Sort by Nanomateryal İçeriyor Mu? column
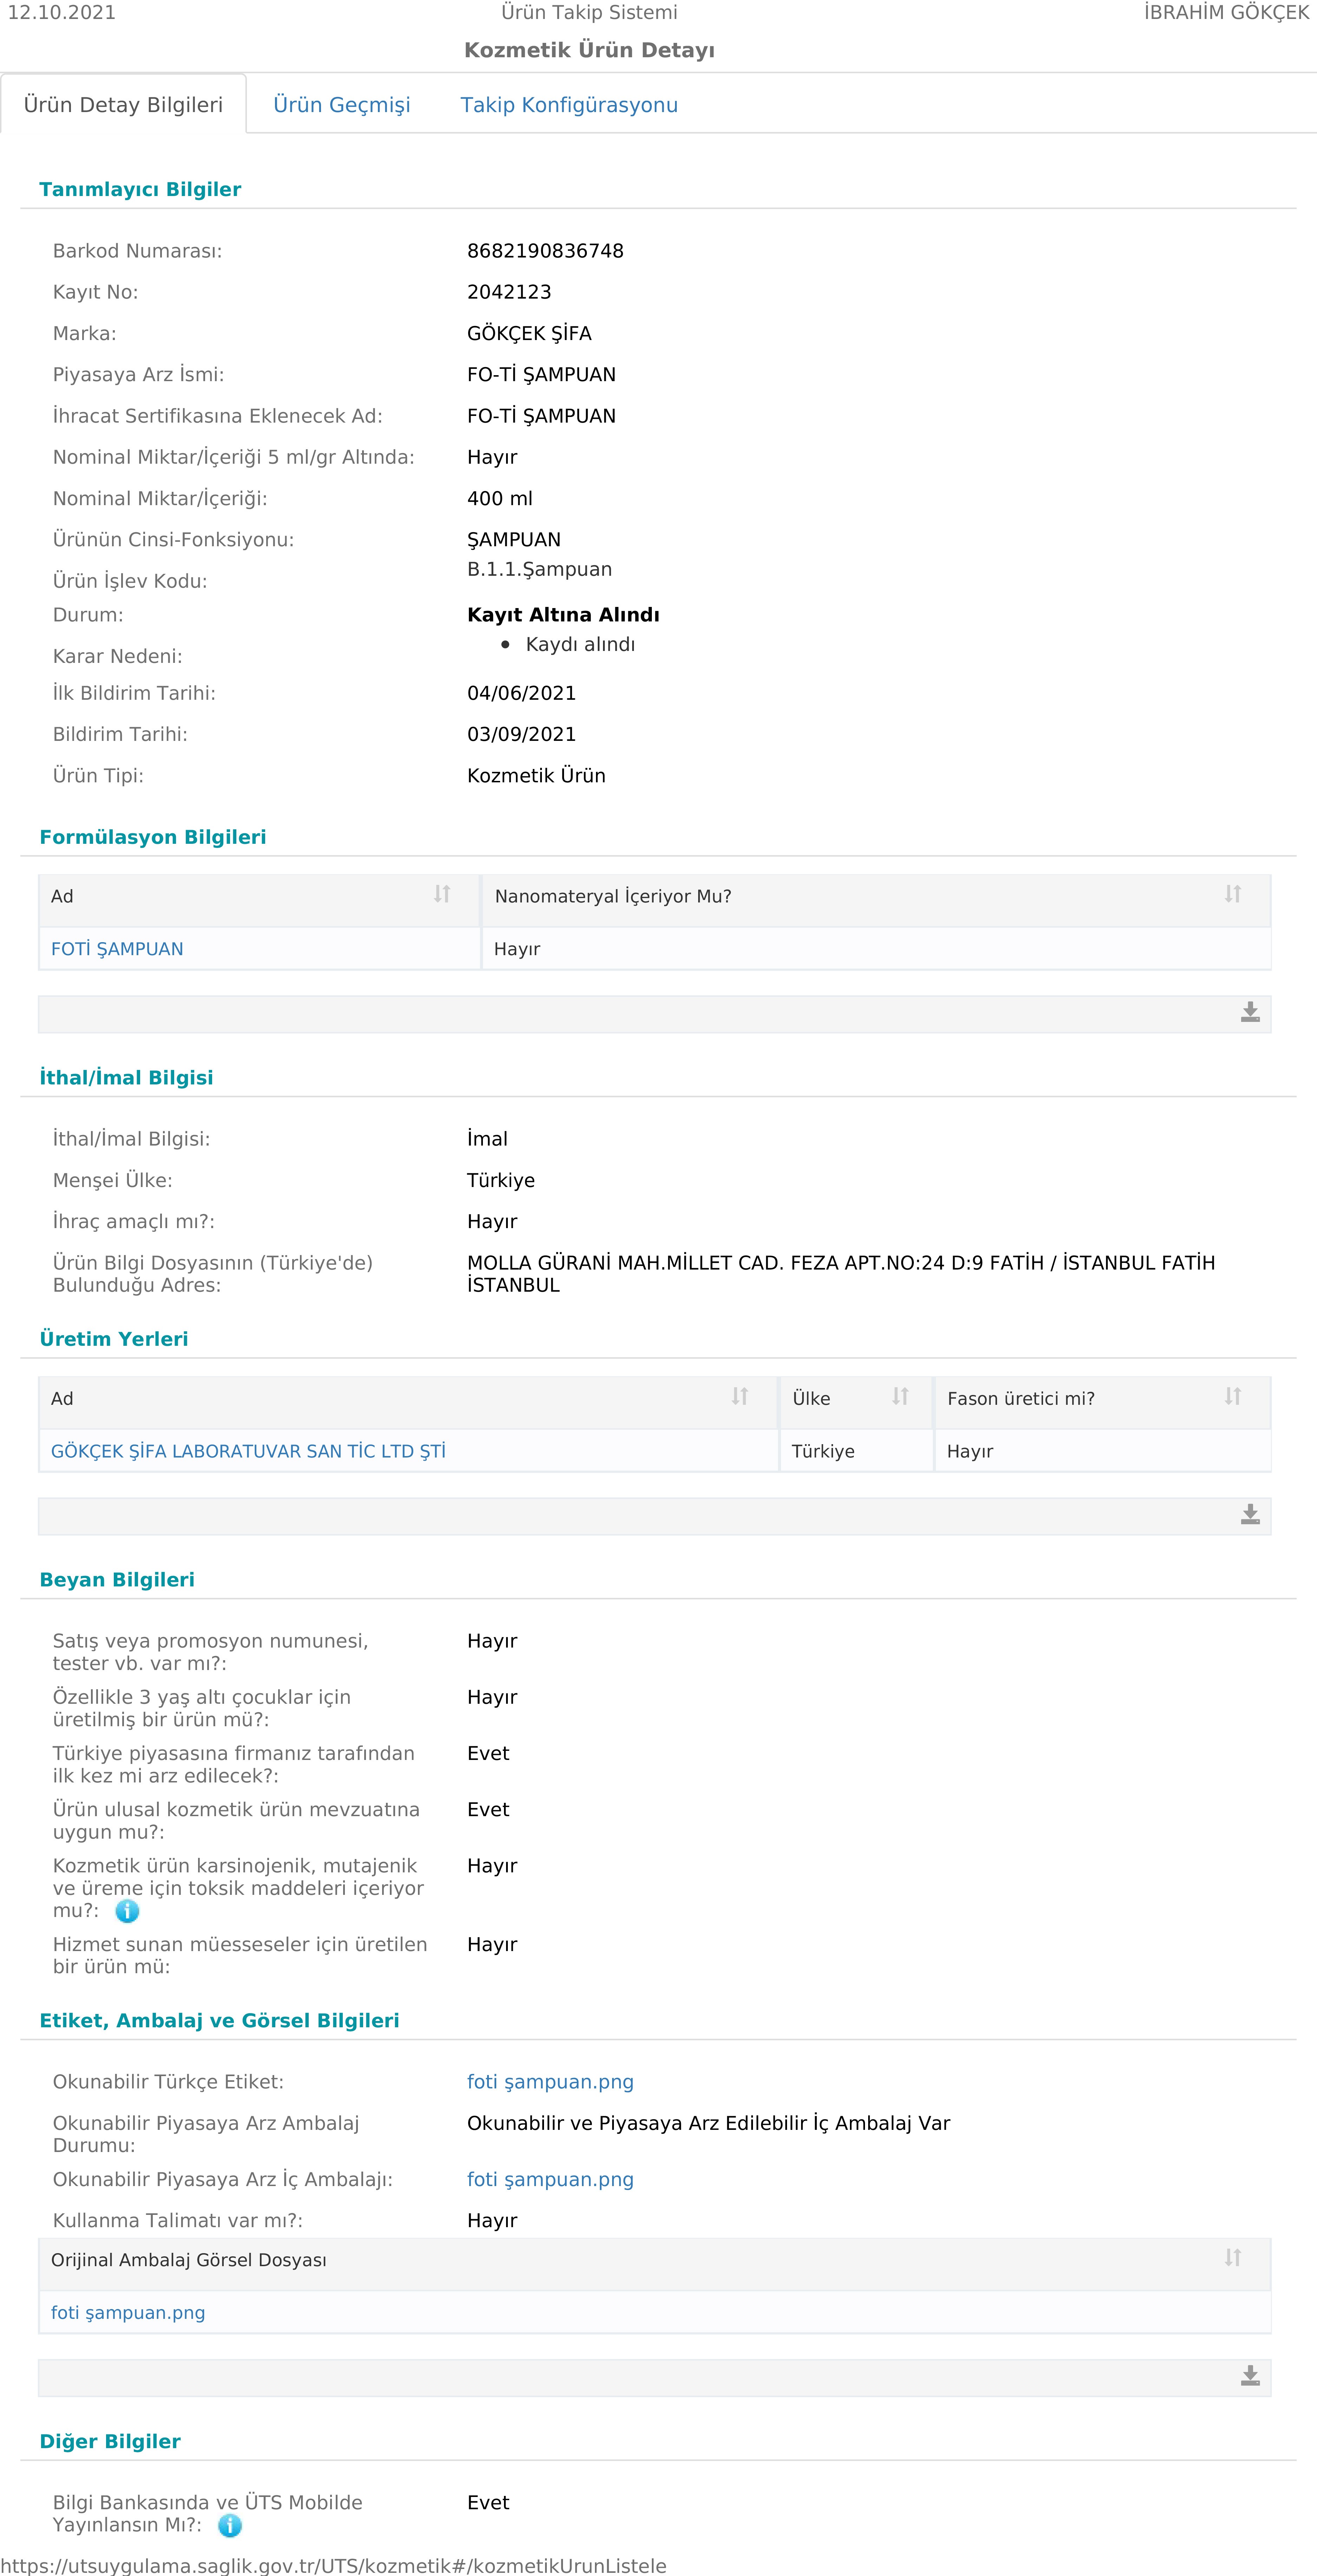1317x2576 pixels. click(1233, 894)
